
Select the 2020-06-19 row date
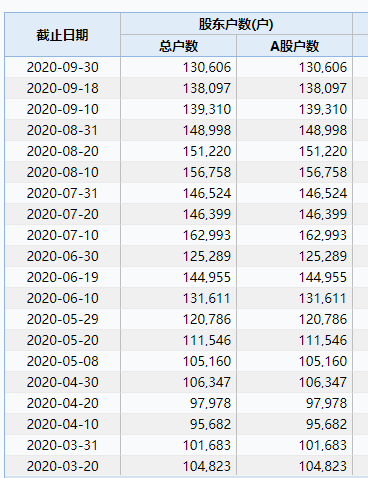tap(63, 277)
